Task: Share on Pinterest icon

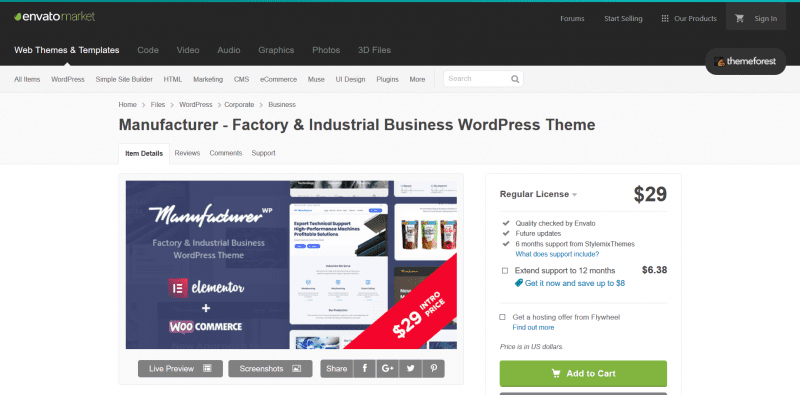Action: pos(434,368)
